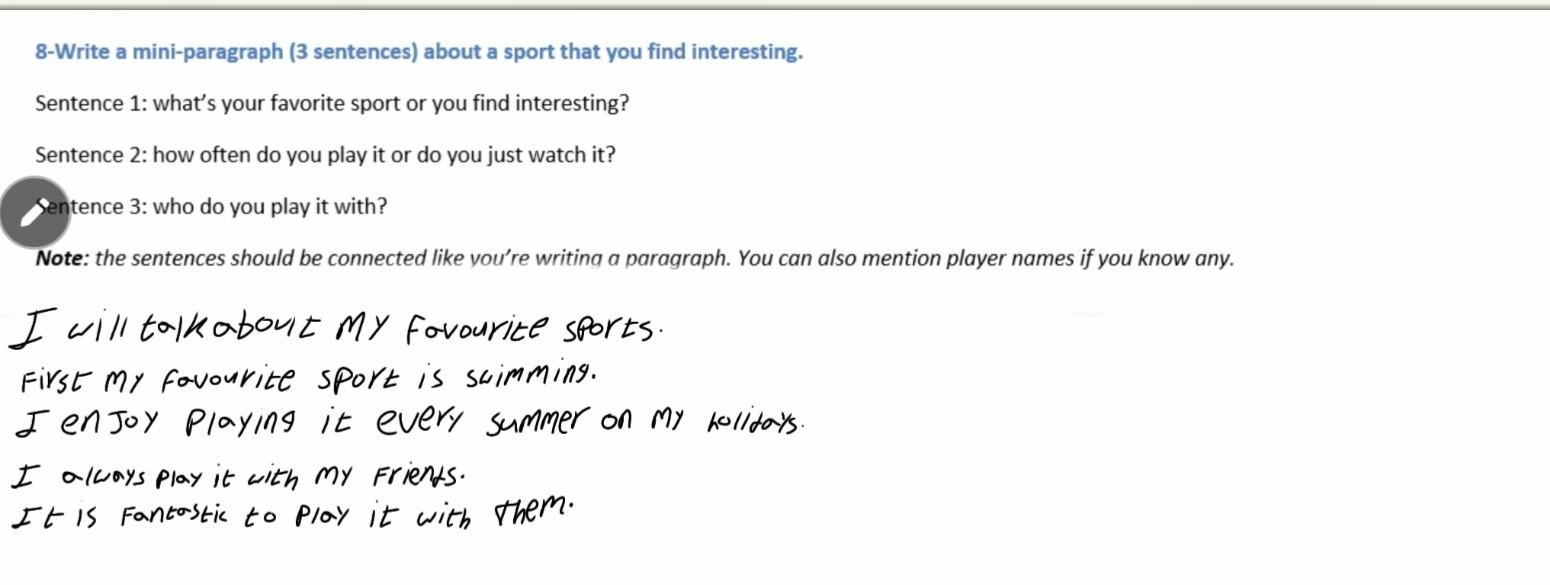Click the words 'sport that you find interesting'
The image size is (1550, 585).
click(x=645, y=52)
